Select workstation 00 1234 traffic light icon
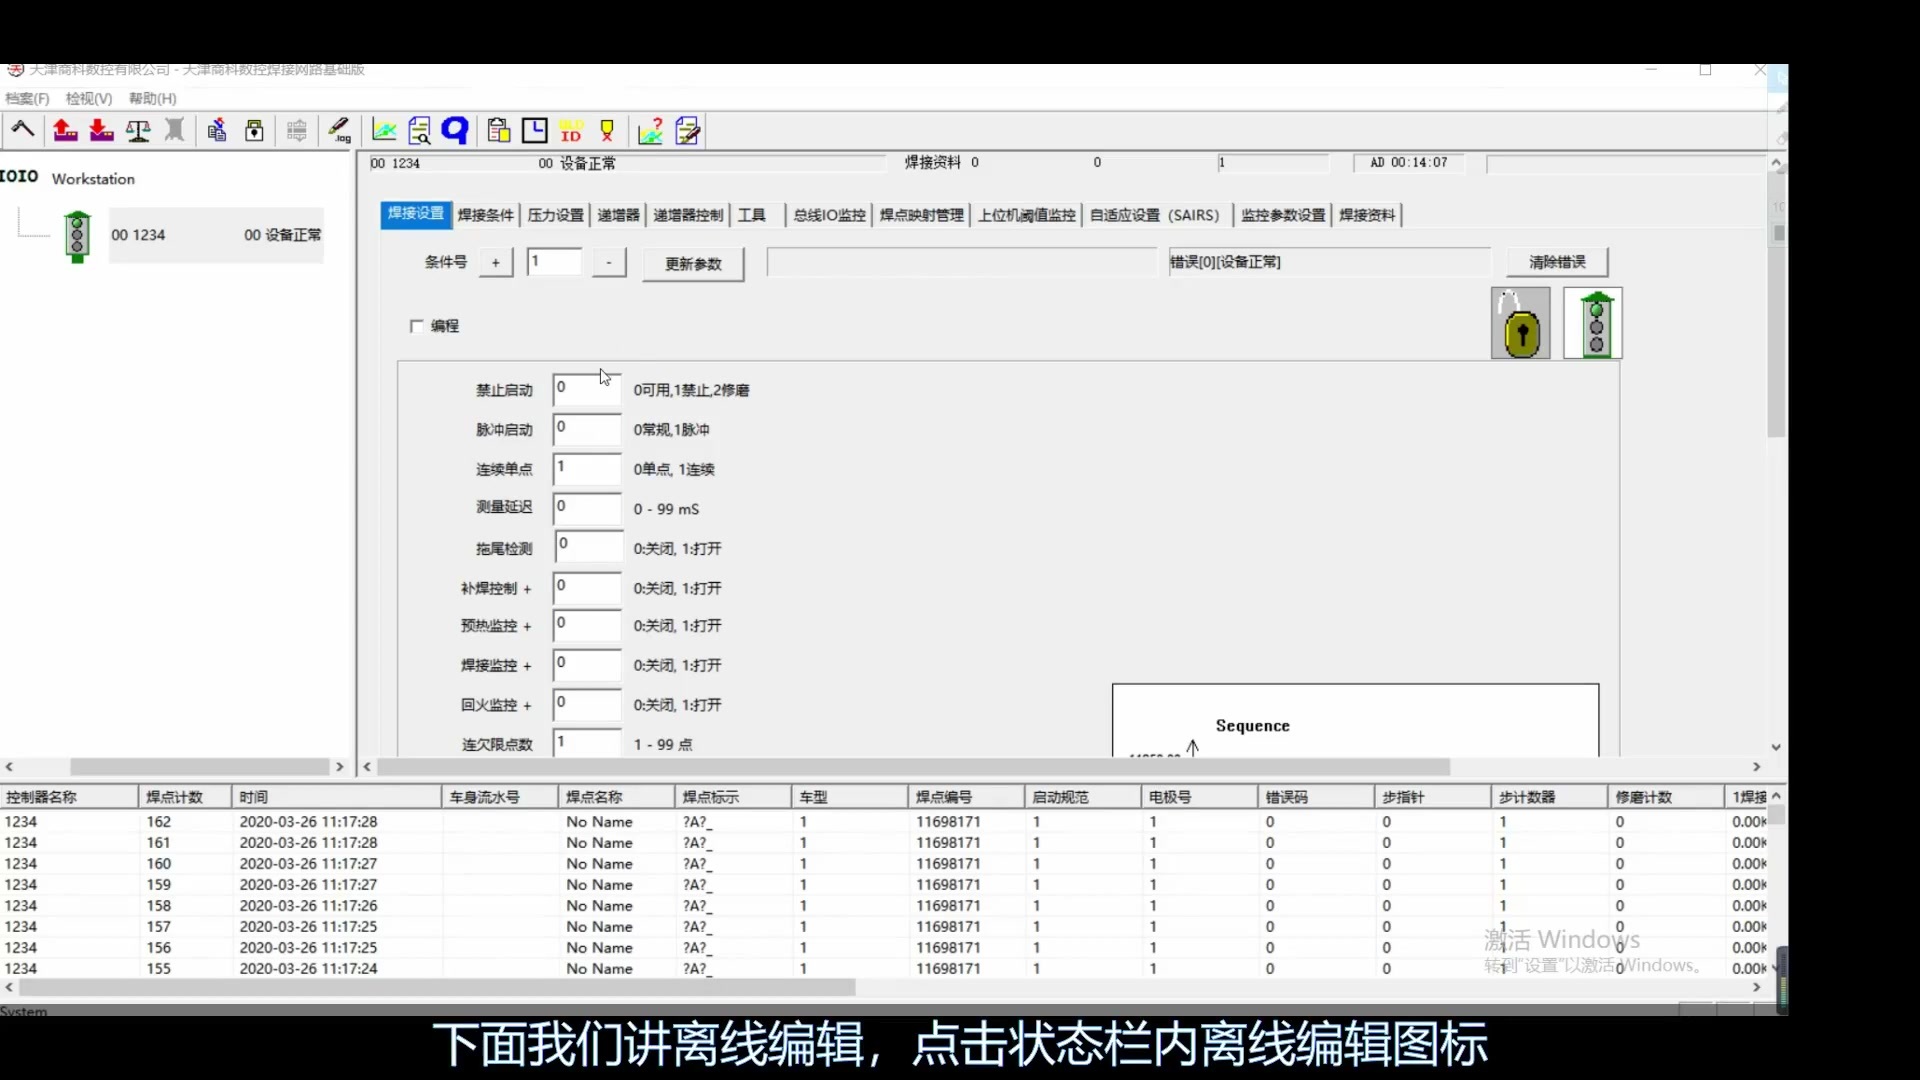 point(77,236)
